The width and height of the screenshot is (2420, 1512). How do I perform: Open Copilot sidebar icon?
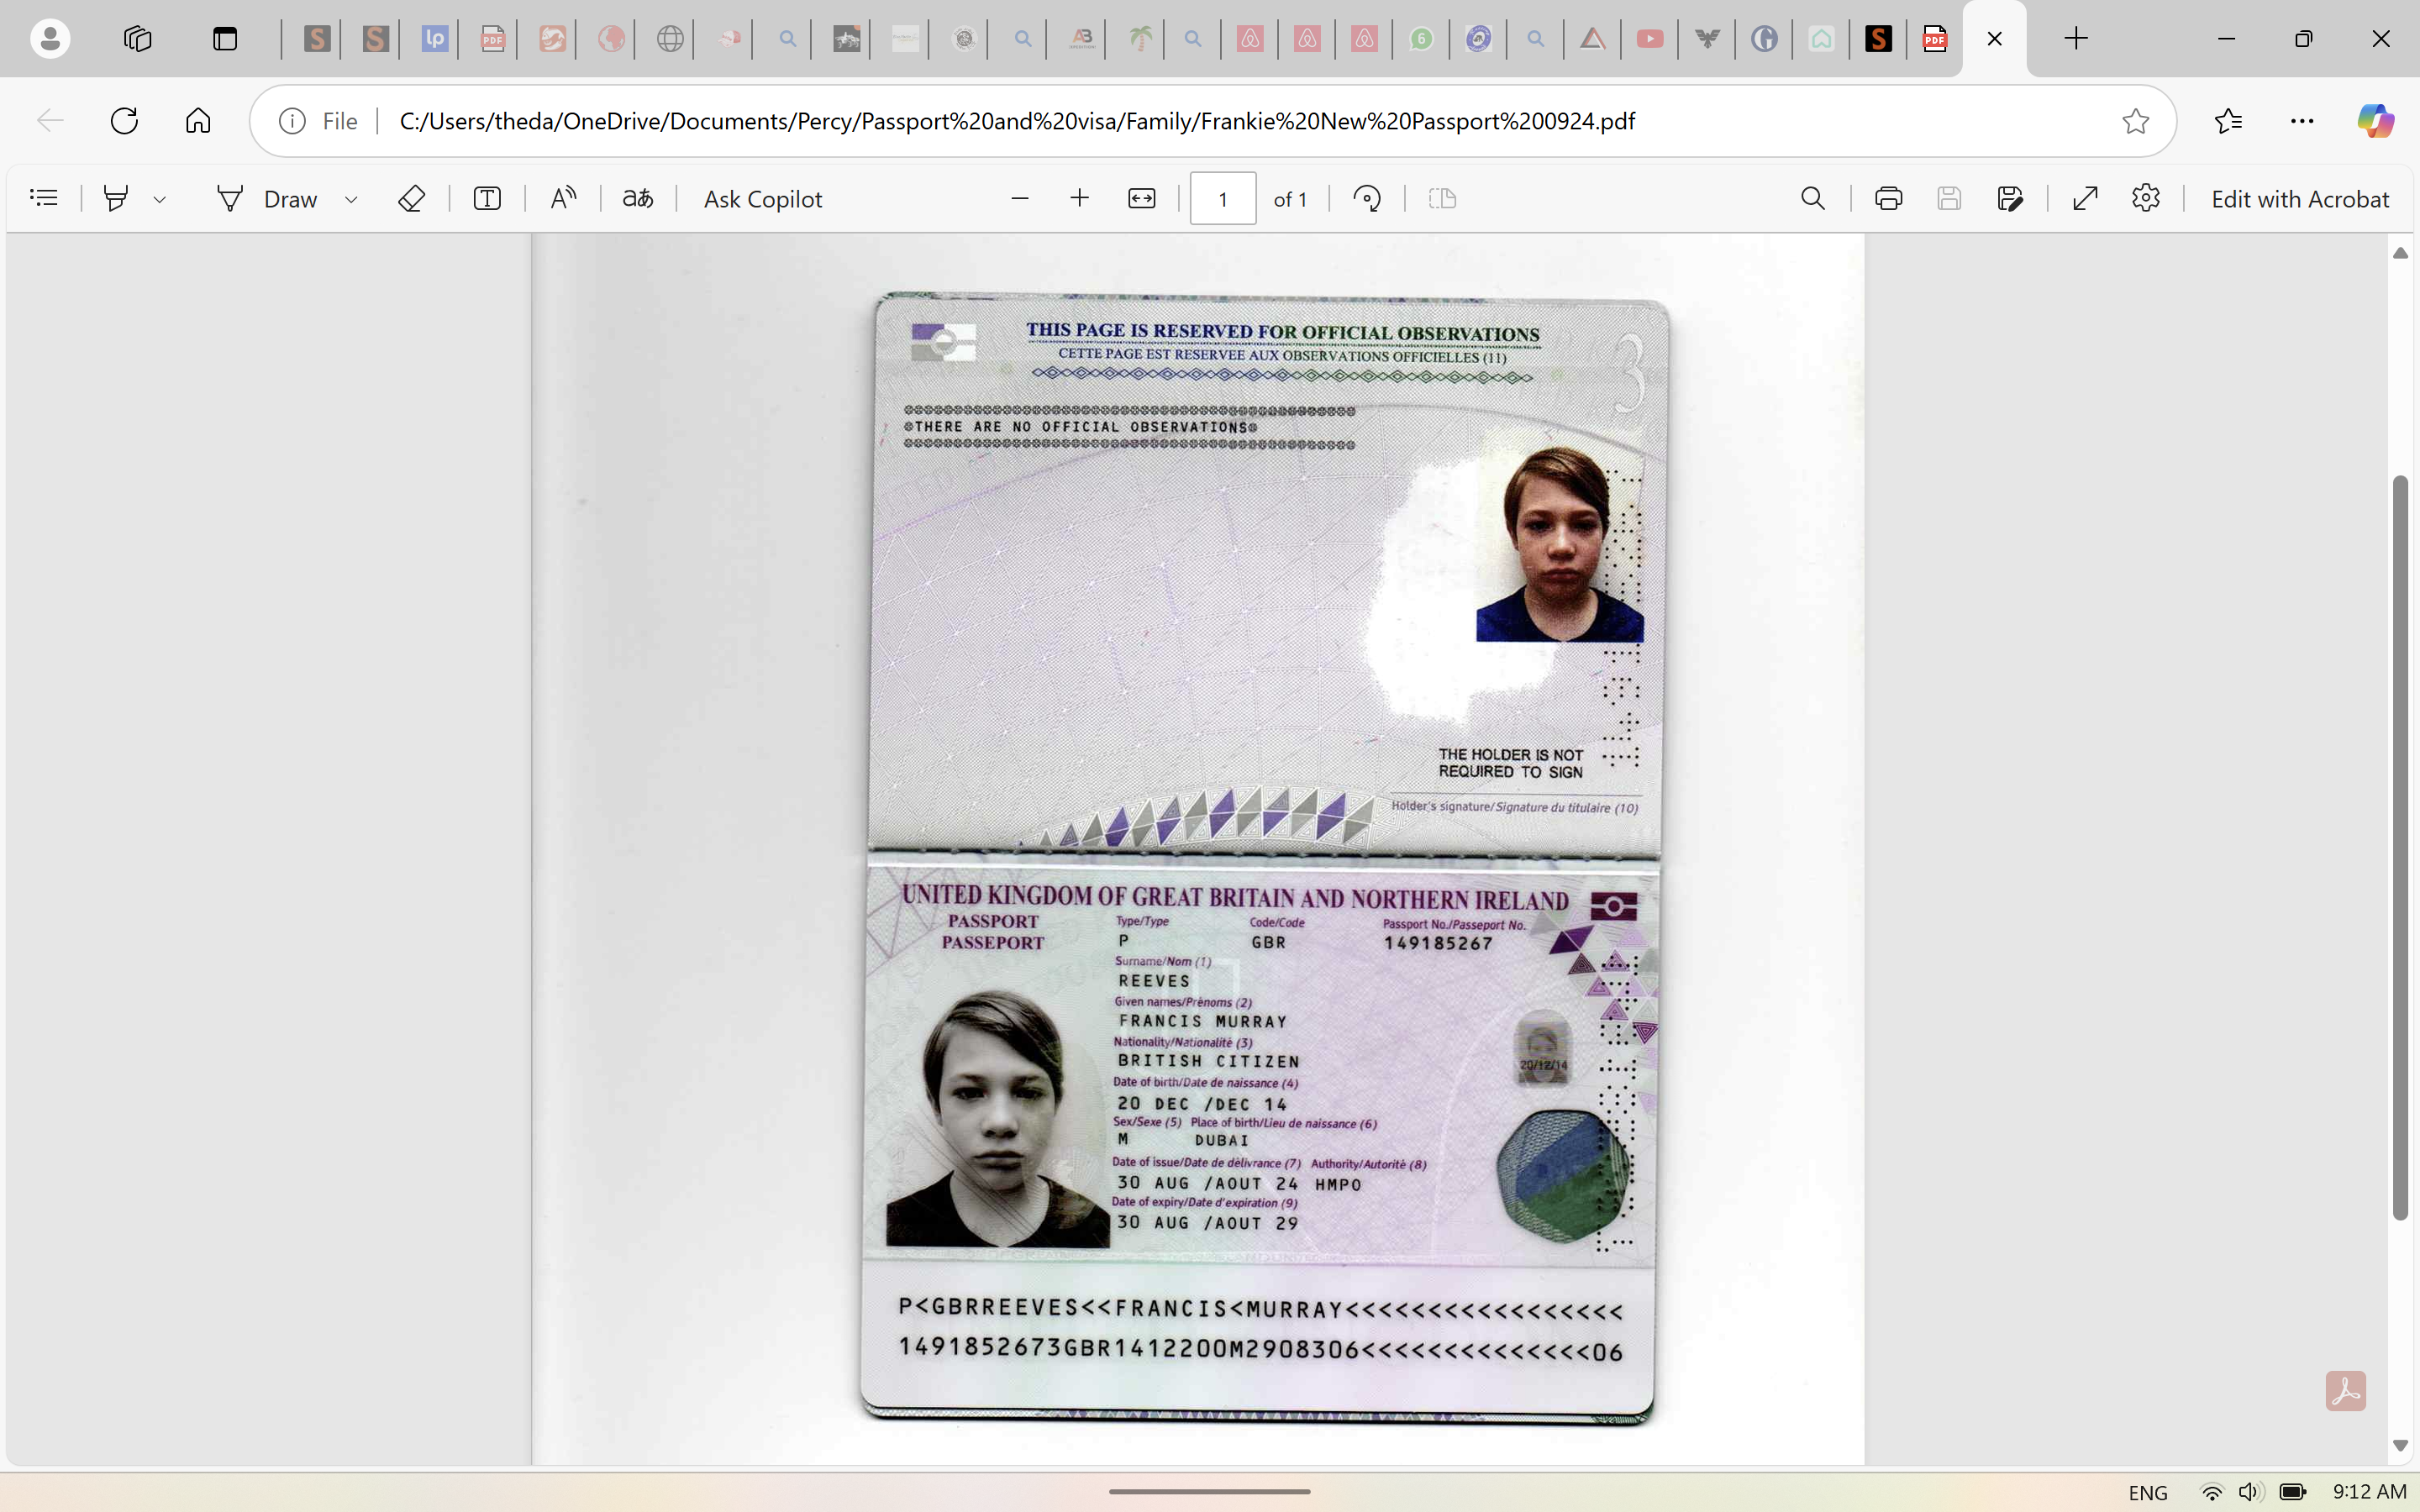pos(2376,121)
